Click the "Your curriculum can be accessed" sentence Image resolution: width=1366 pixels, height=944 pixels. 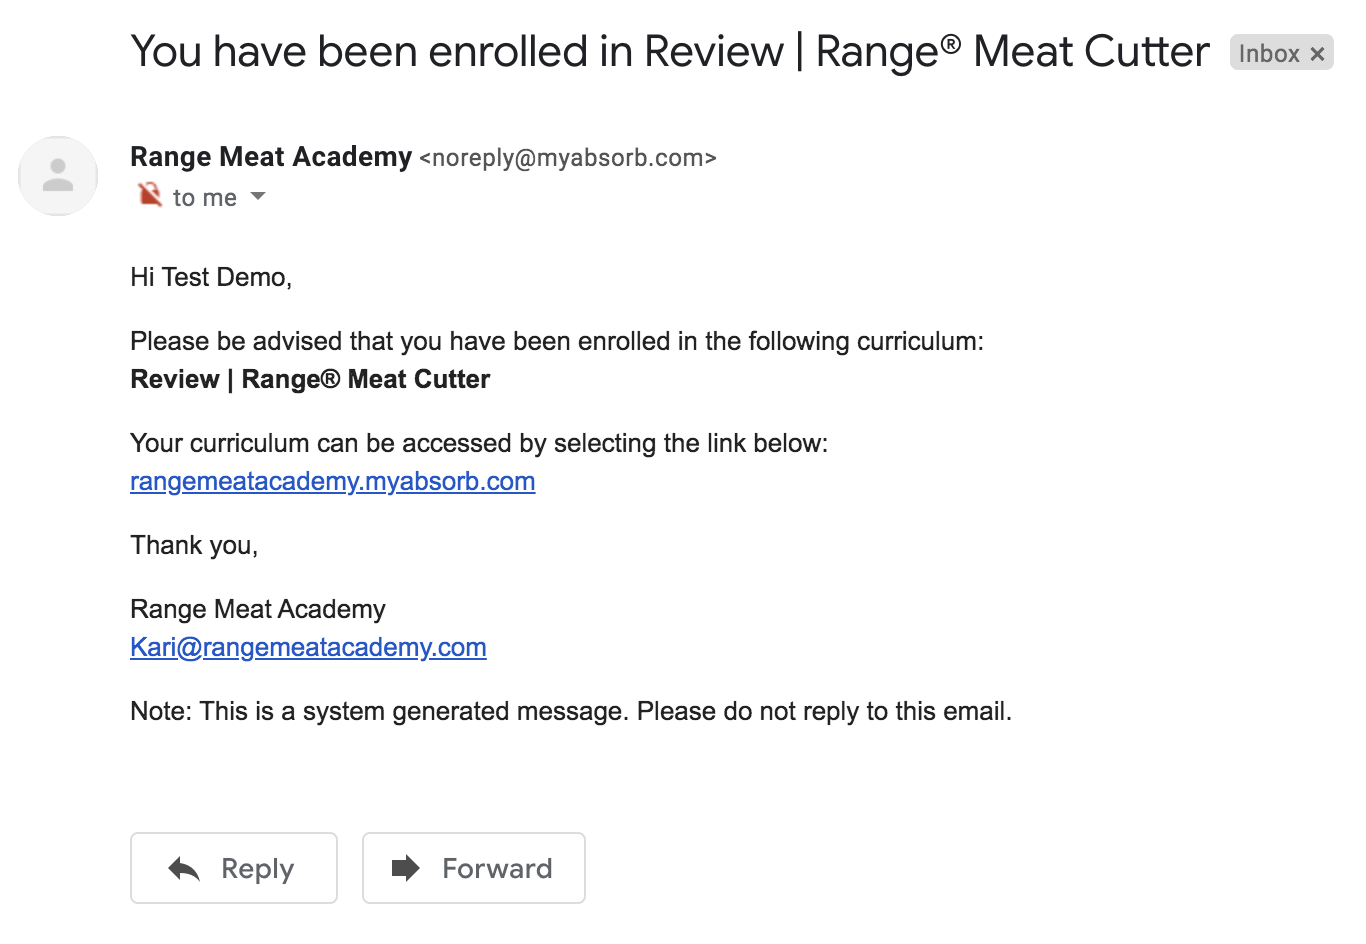[479, 443]
